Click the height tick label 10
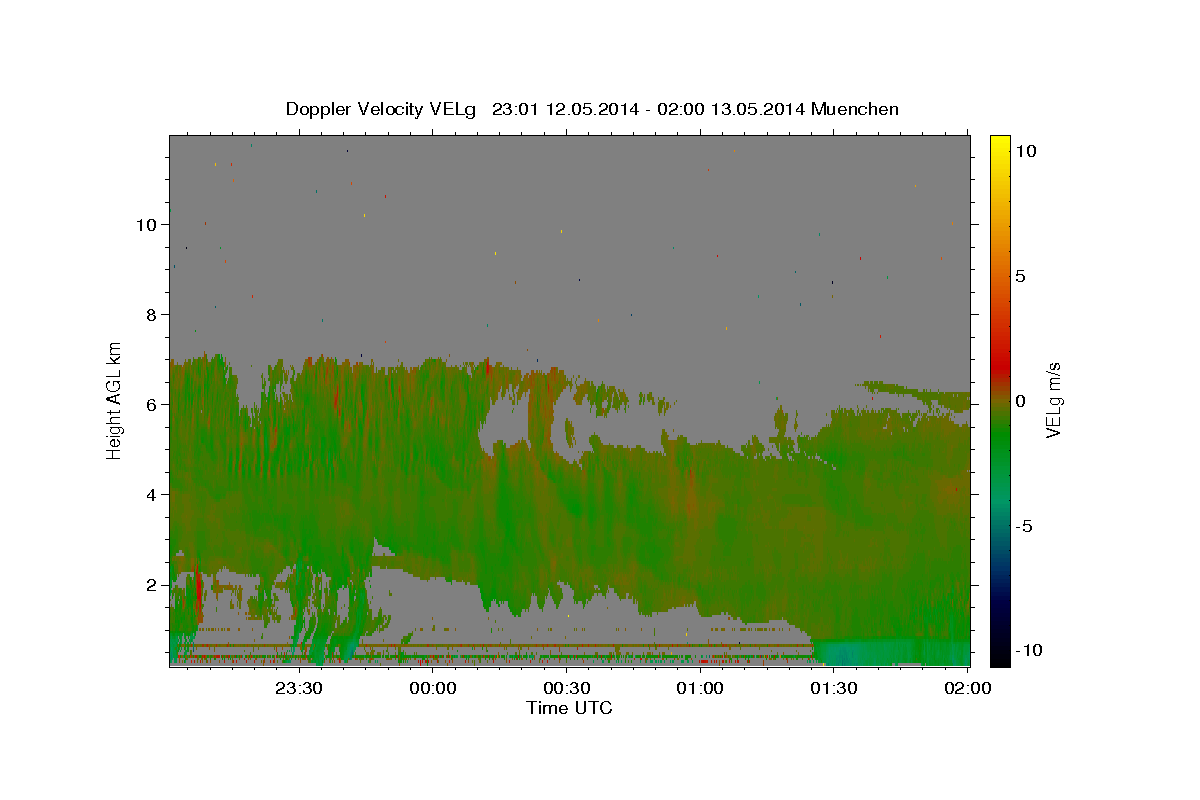Viewport: 1200px width, 800px height. click(147, 224)
